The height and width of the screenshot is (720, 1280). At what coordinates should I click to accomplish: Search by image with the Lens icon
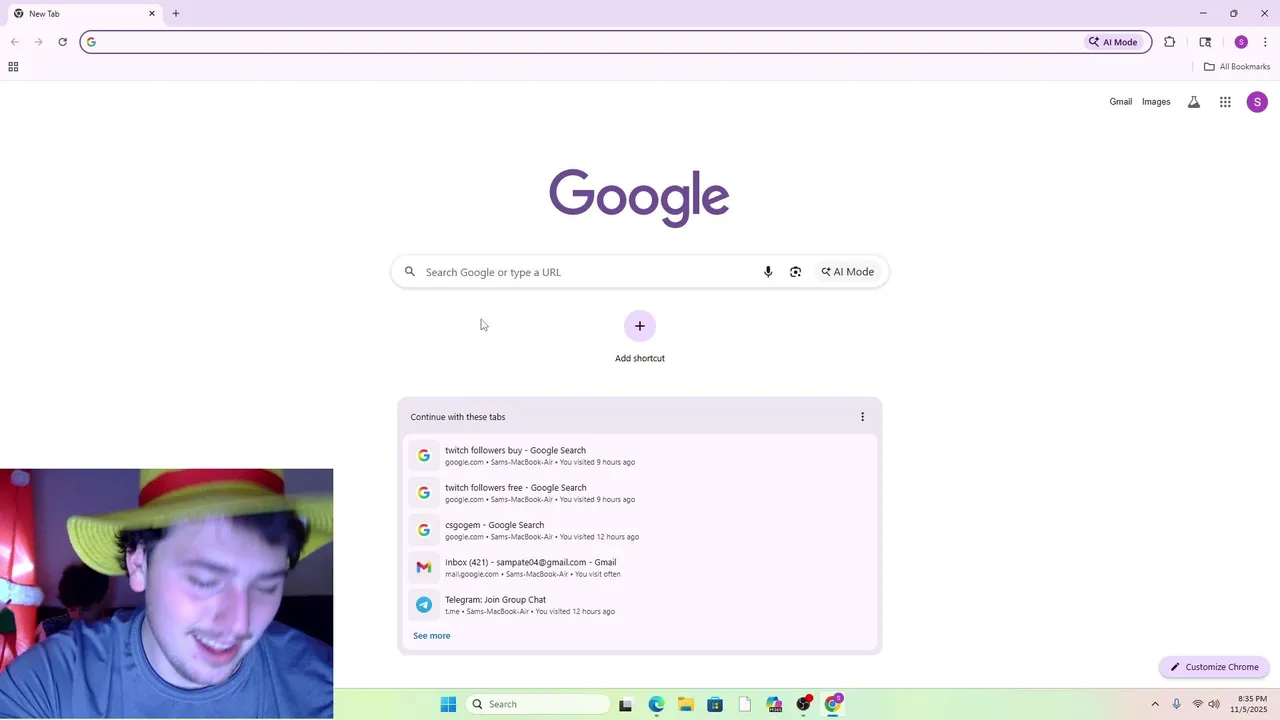pos(795,272)
